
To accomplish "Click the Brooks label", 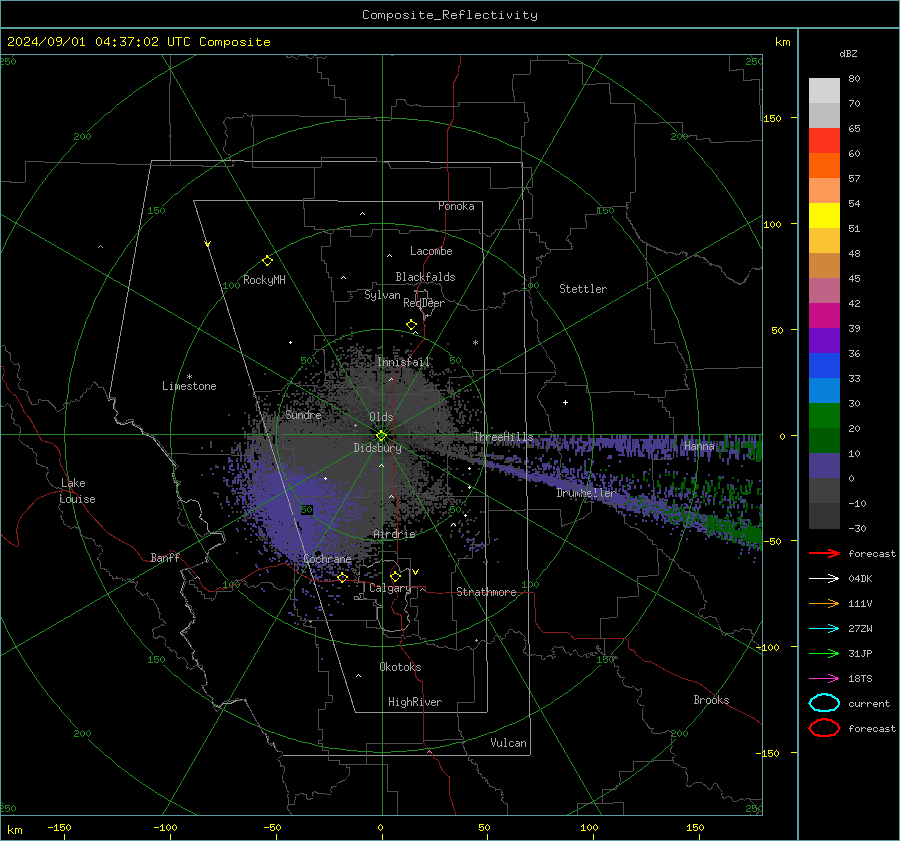I will click(x=711, y=700).
